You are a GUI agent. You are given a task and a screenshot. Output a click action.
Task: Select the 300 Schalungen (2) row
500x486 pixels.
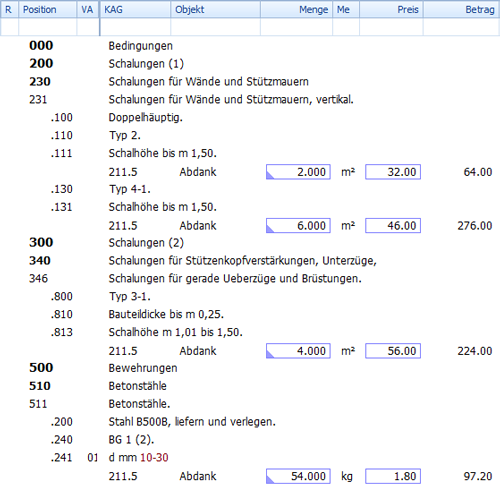(250, 243)
